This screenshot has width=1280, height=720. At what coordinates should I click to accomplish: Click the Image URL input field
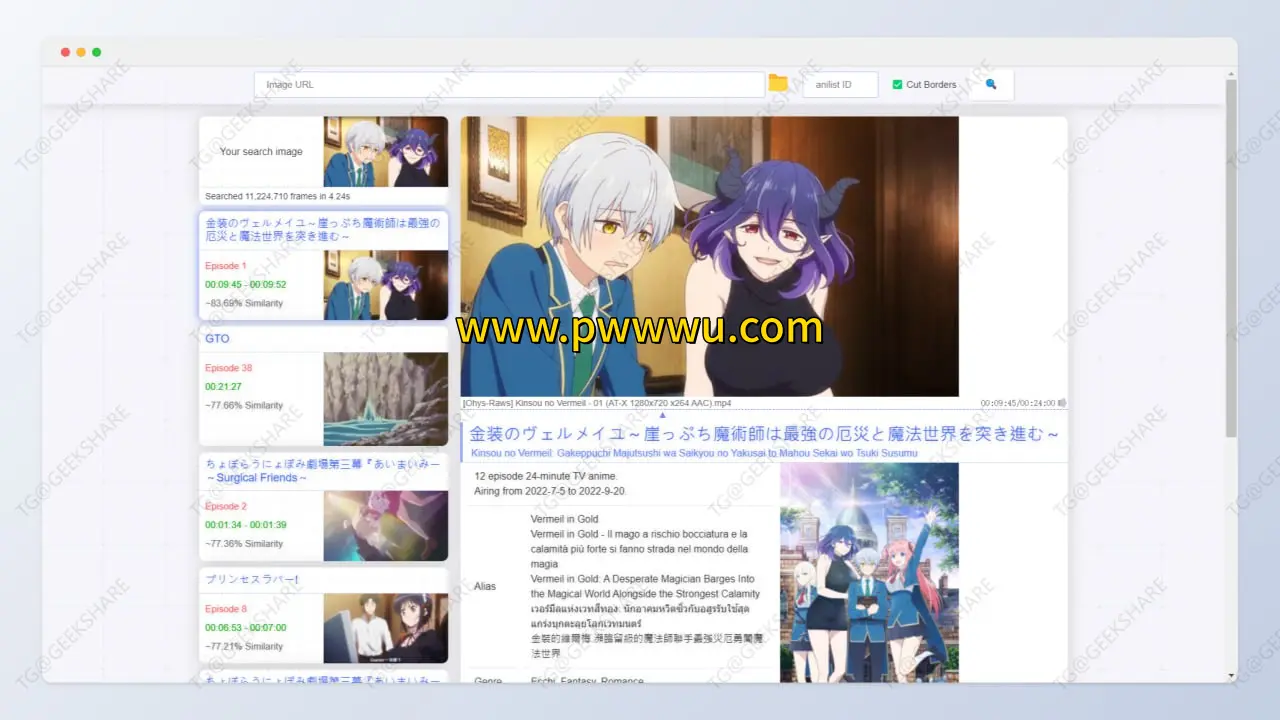509,85
